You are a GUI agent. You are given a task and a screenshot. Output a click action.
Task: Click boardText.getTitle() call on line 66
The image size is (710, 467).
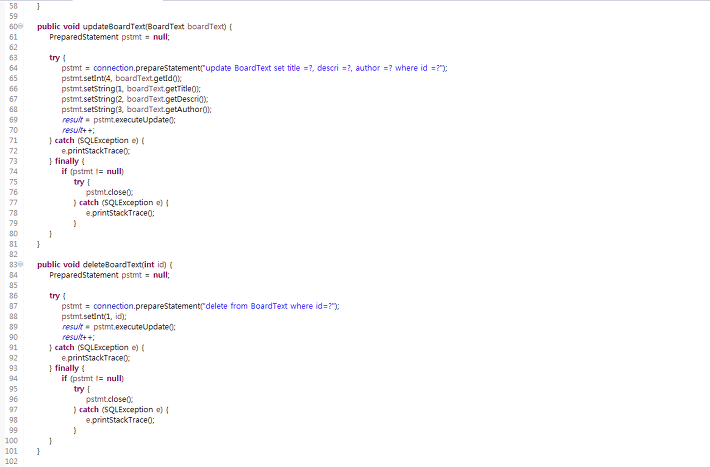[x=163, y=89]
